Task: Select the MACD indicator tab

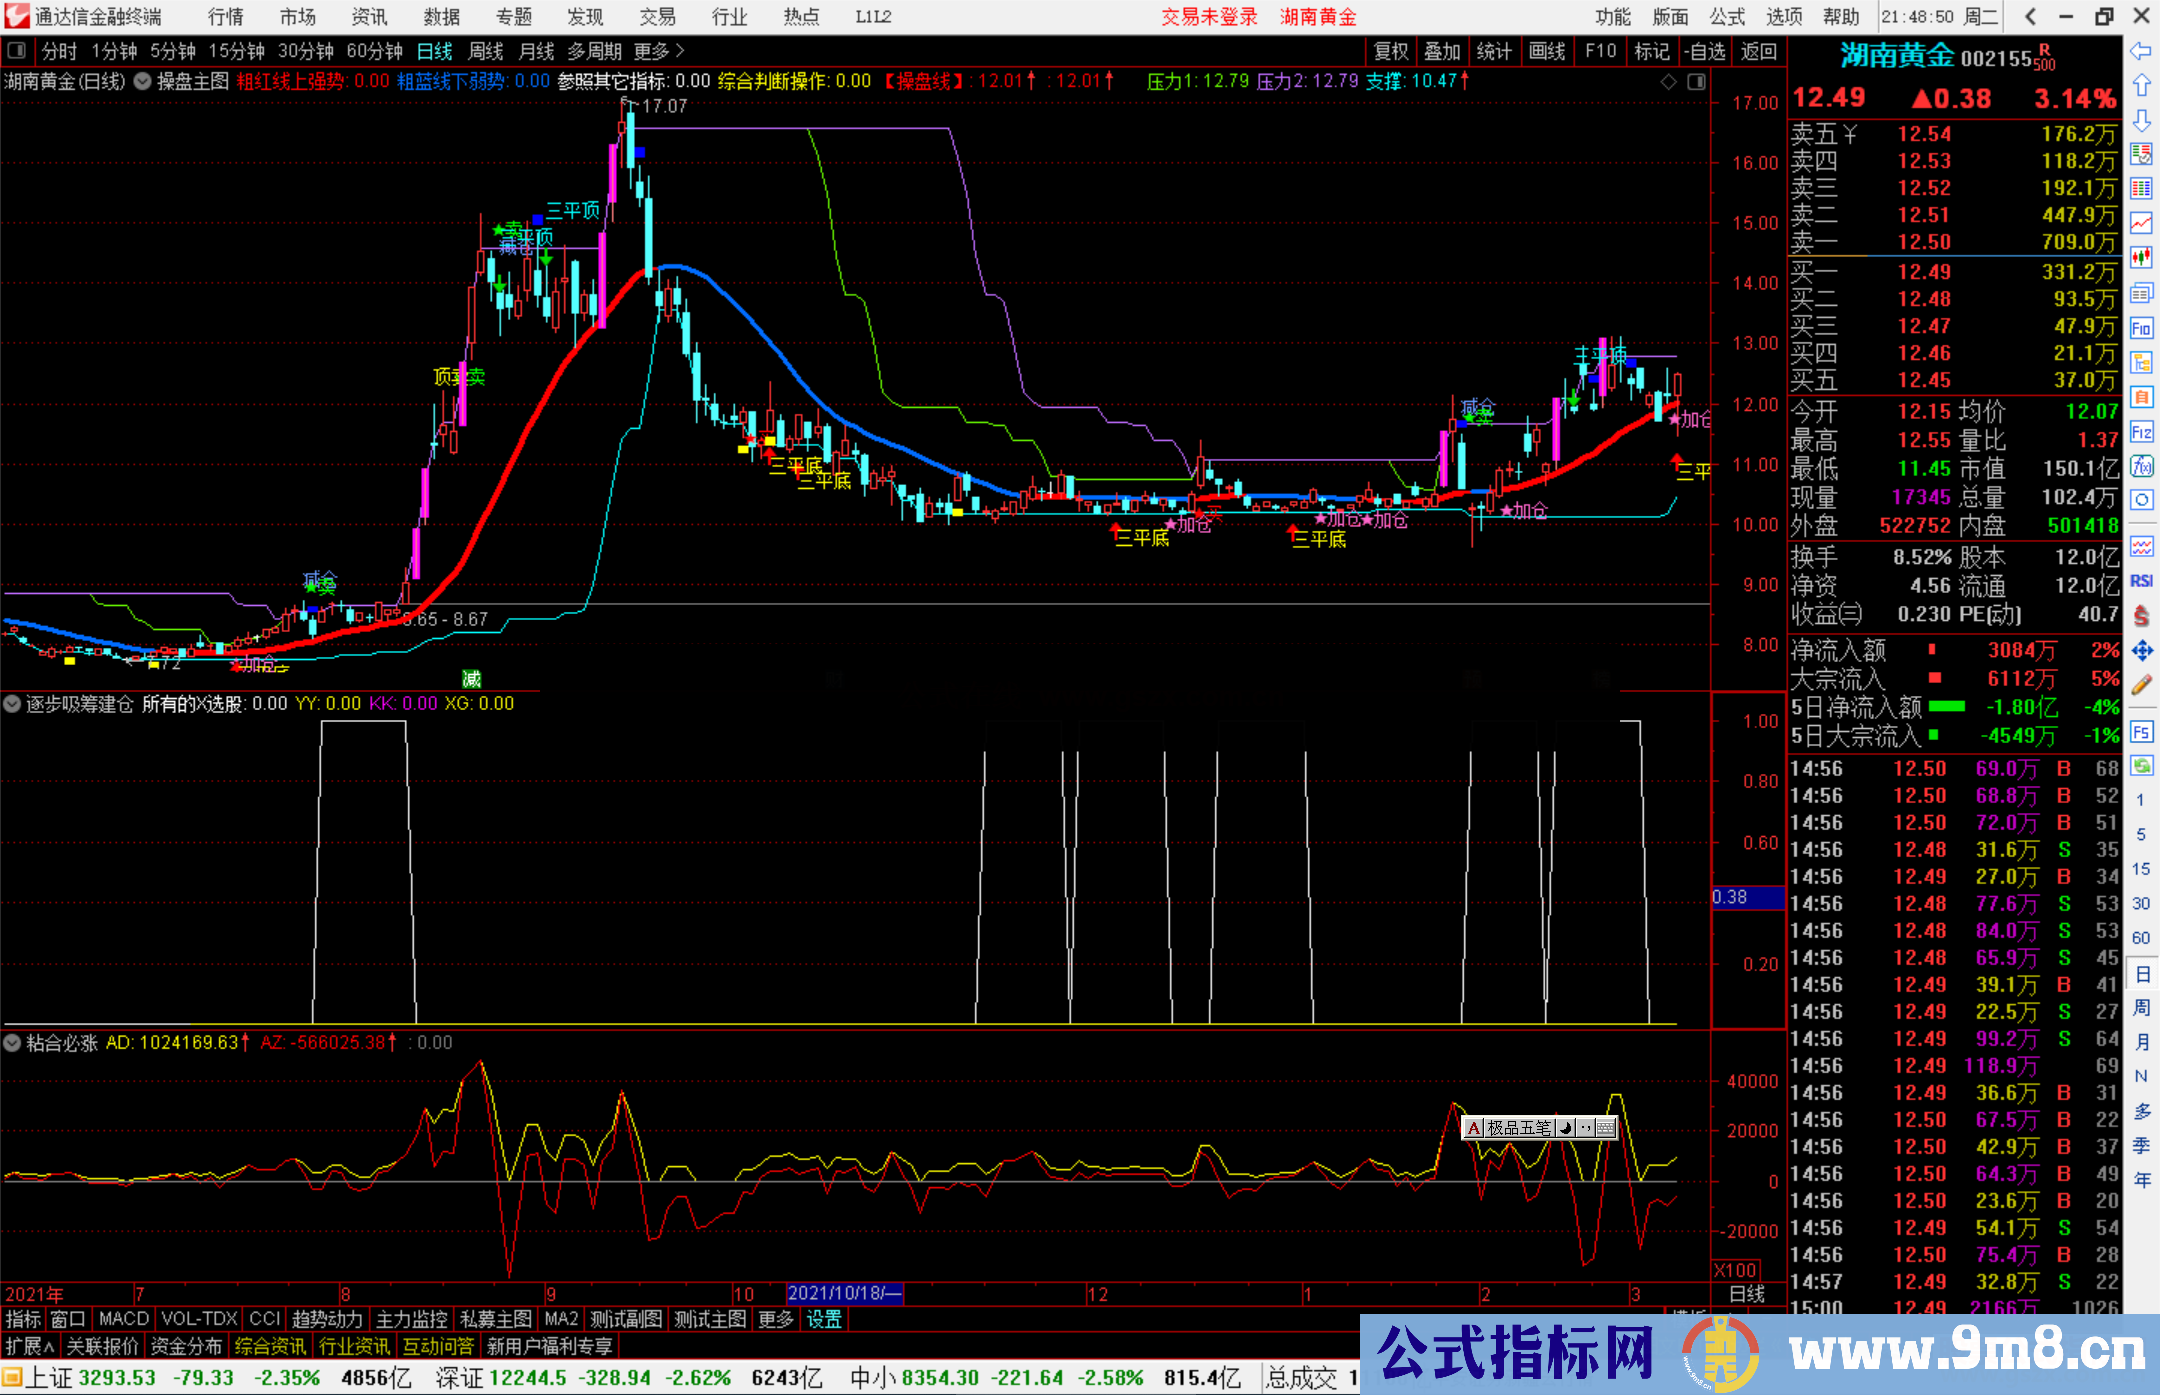Action: pos(123,1319)
